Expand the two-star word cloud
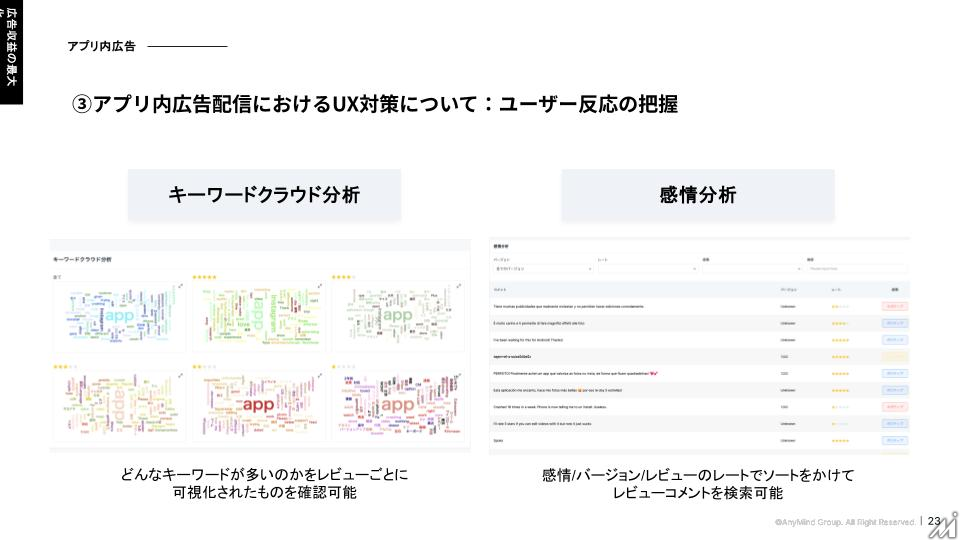Image resolution: width=960 pixels, height=540 pixels. tap(320, 375)
